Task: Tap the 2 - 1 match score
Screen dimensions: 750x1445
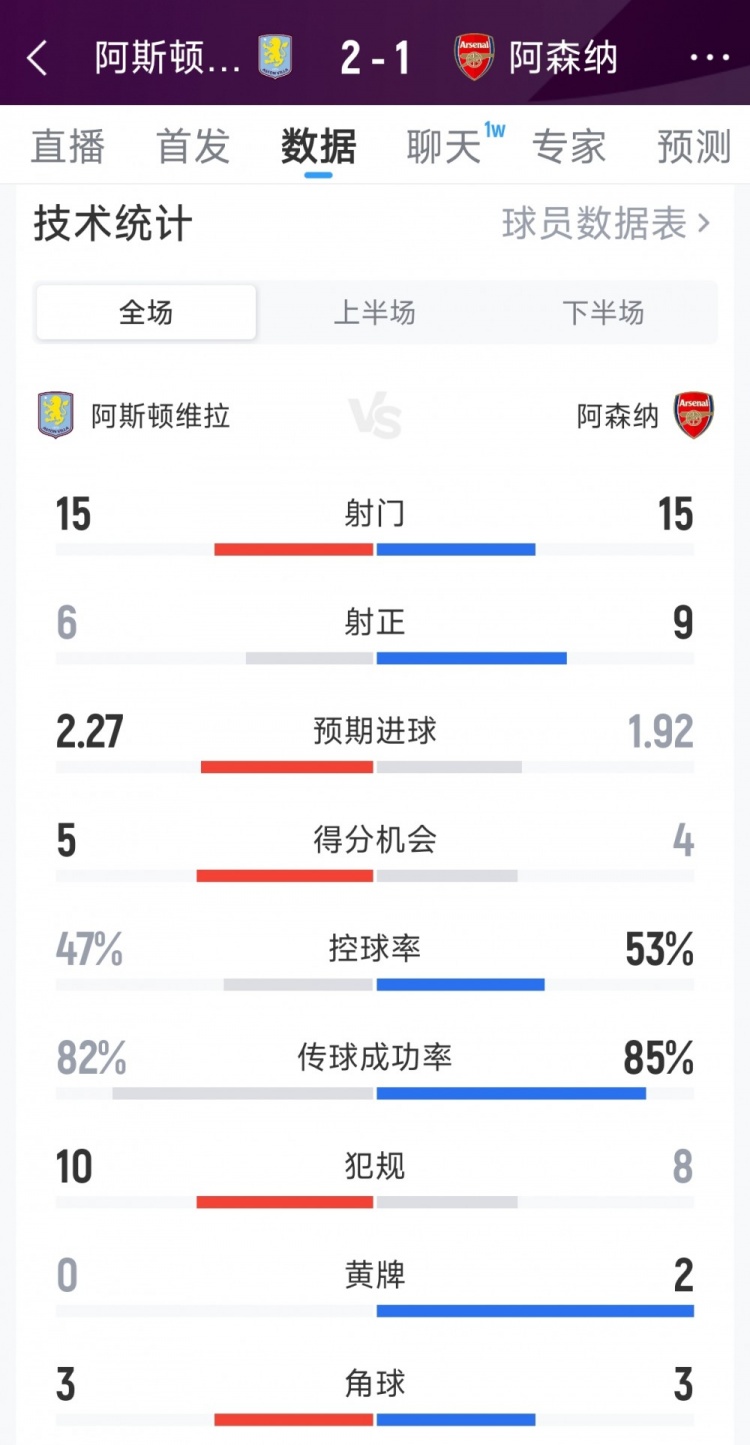Action: [375, 58]
